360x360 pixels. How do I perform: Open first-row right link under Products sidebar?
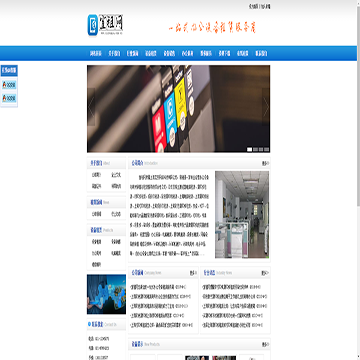(x=116, y=242)
